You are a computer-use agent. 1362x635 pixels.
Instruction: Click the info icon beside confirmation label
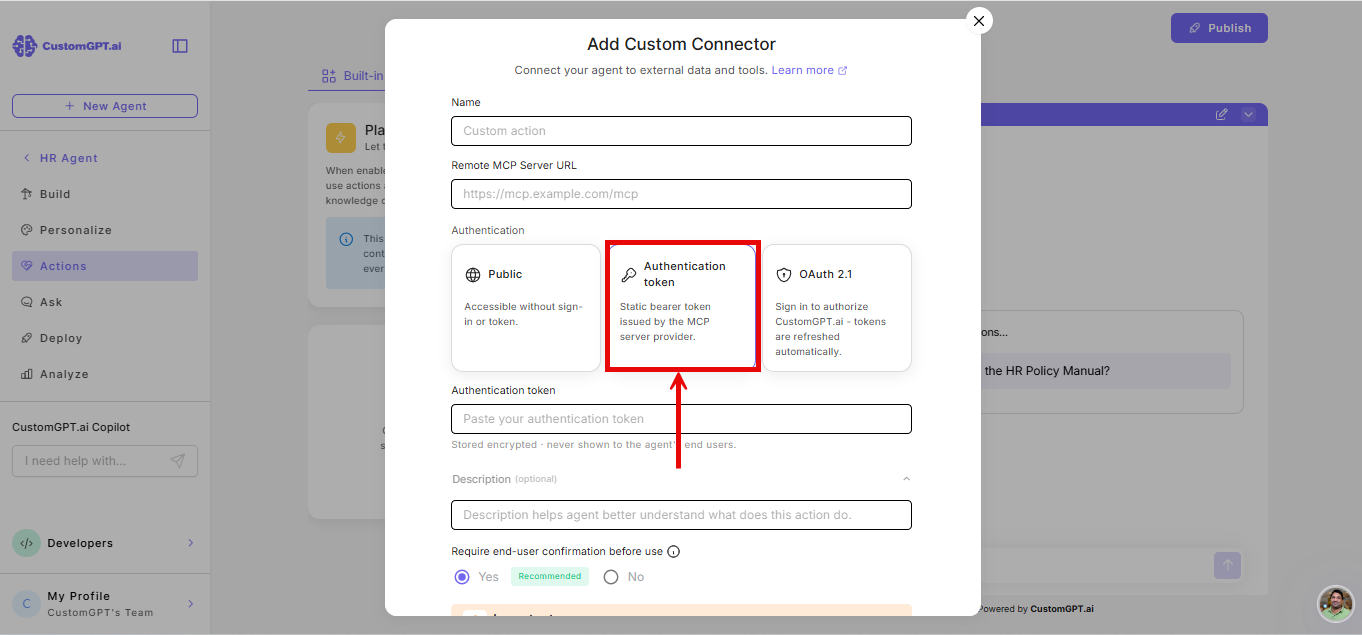click(x=674, y=551)
